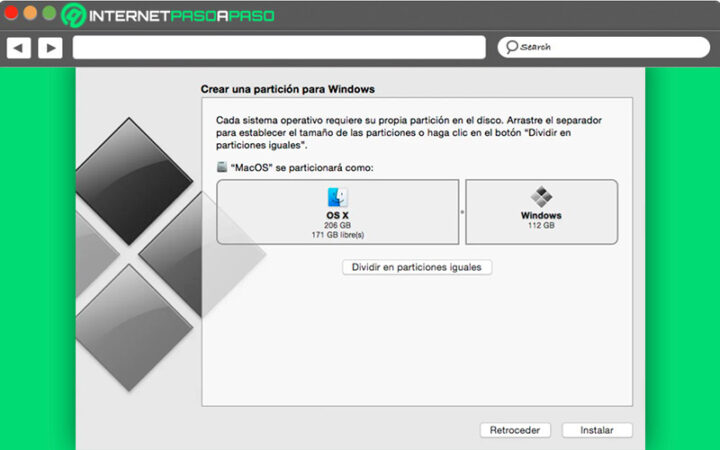Click the "MacOS" se particionará como text
Screen dimensions: 720x450
[x=302, y=168]
